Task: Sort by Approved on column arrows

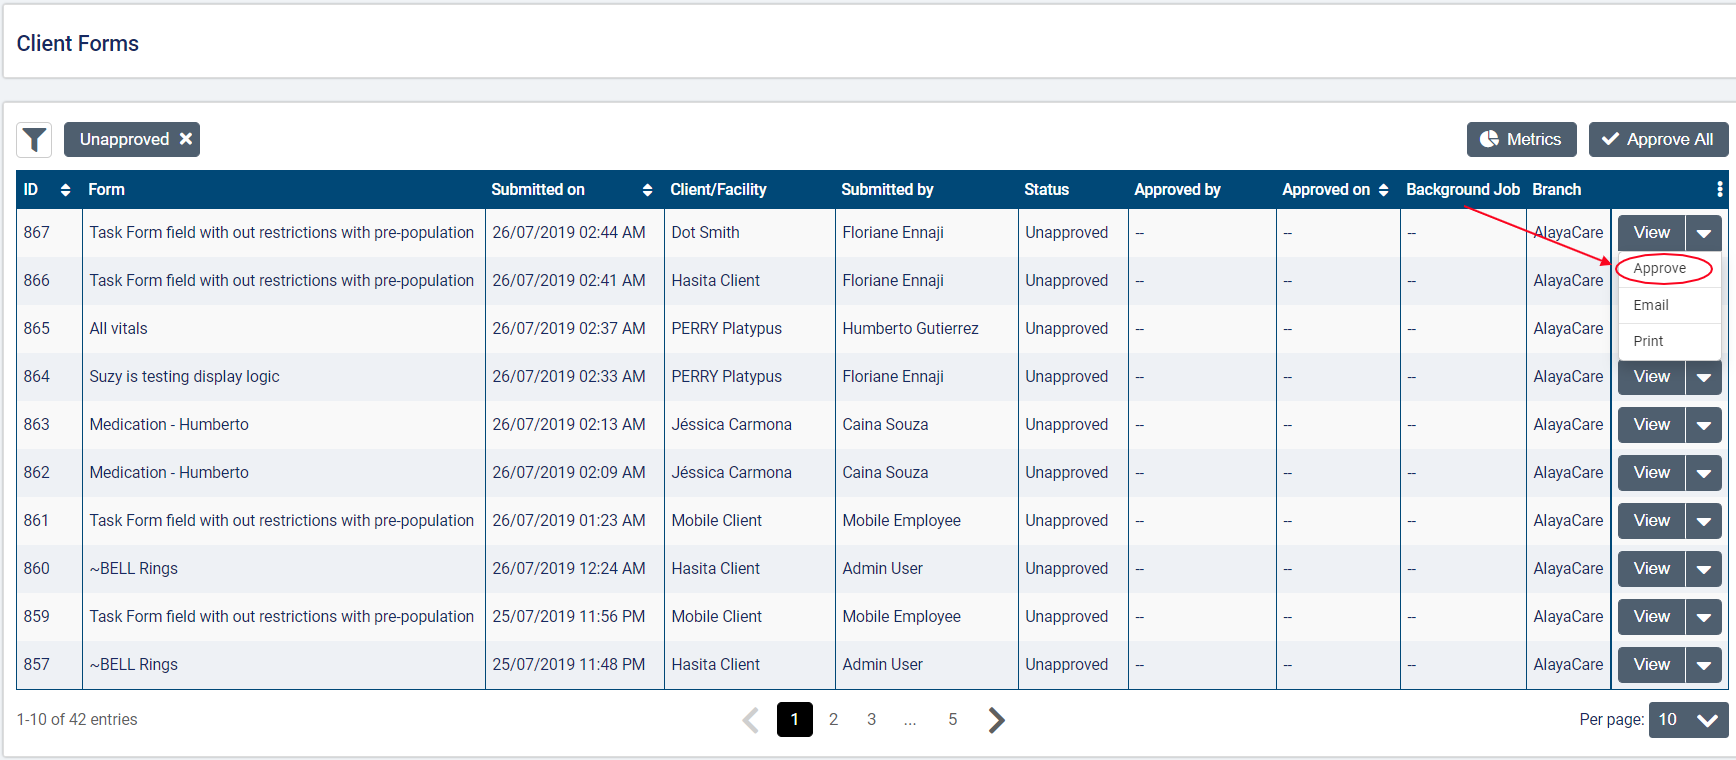Action: [1383, 190]
